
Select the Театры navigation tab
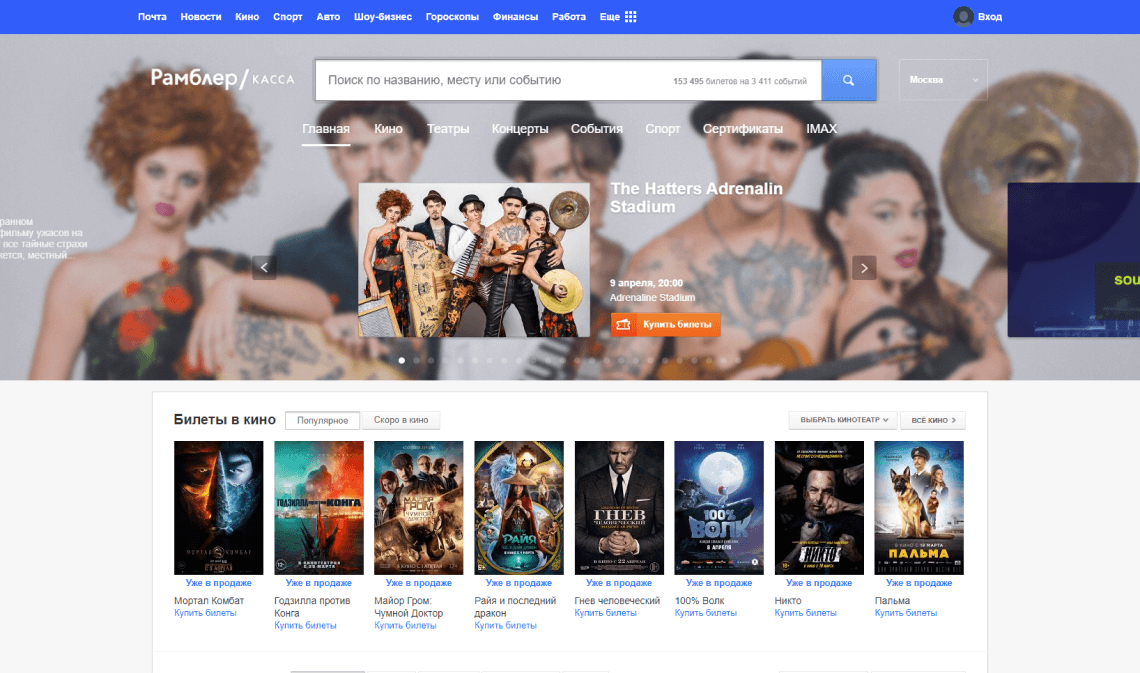[x=448, y=129]
